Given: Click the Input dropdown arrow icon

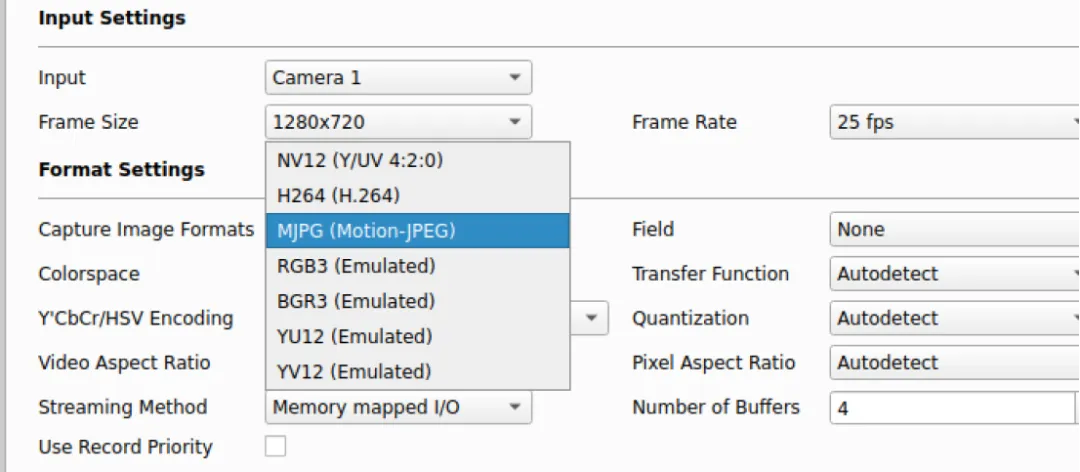Looking at the screenshot, I should click(514, 77).
